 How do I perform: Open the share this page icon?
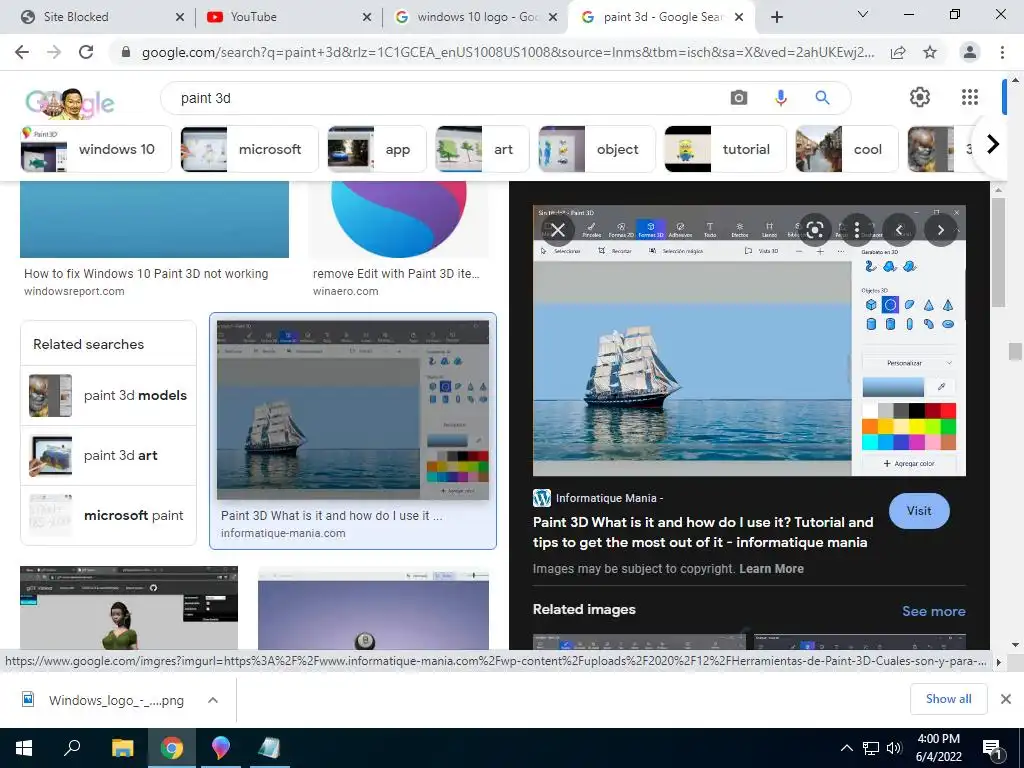point(898,52)
